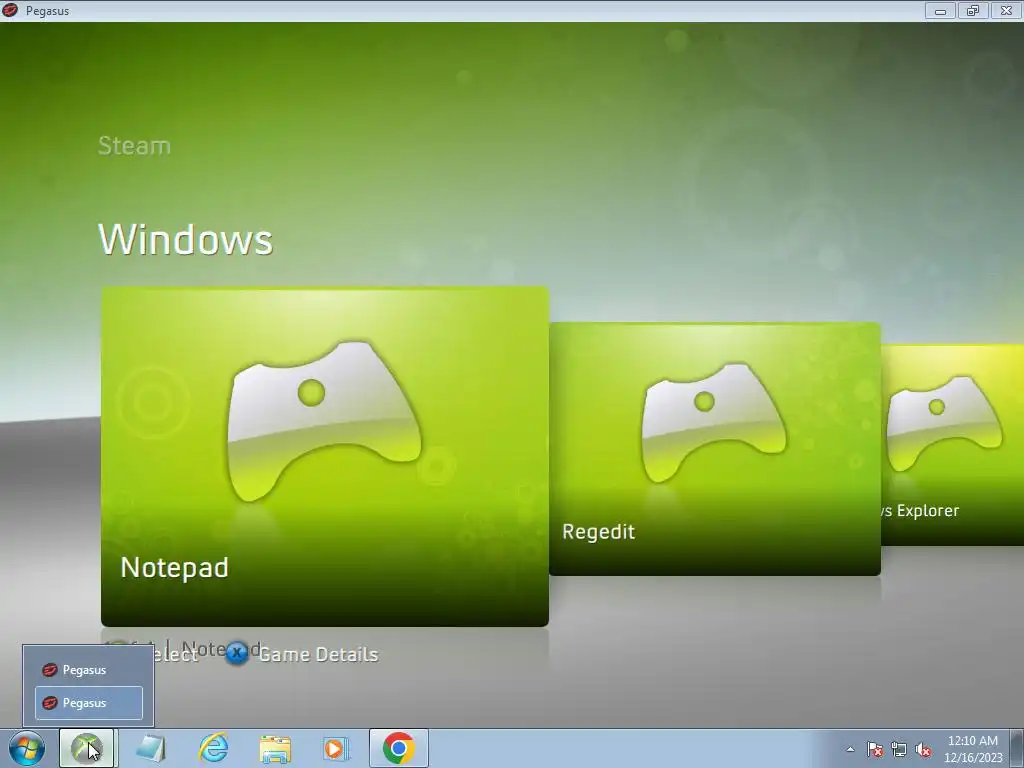
Task: Close the Pegasus window
Action: [1006, 10]
